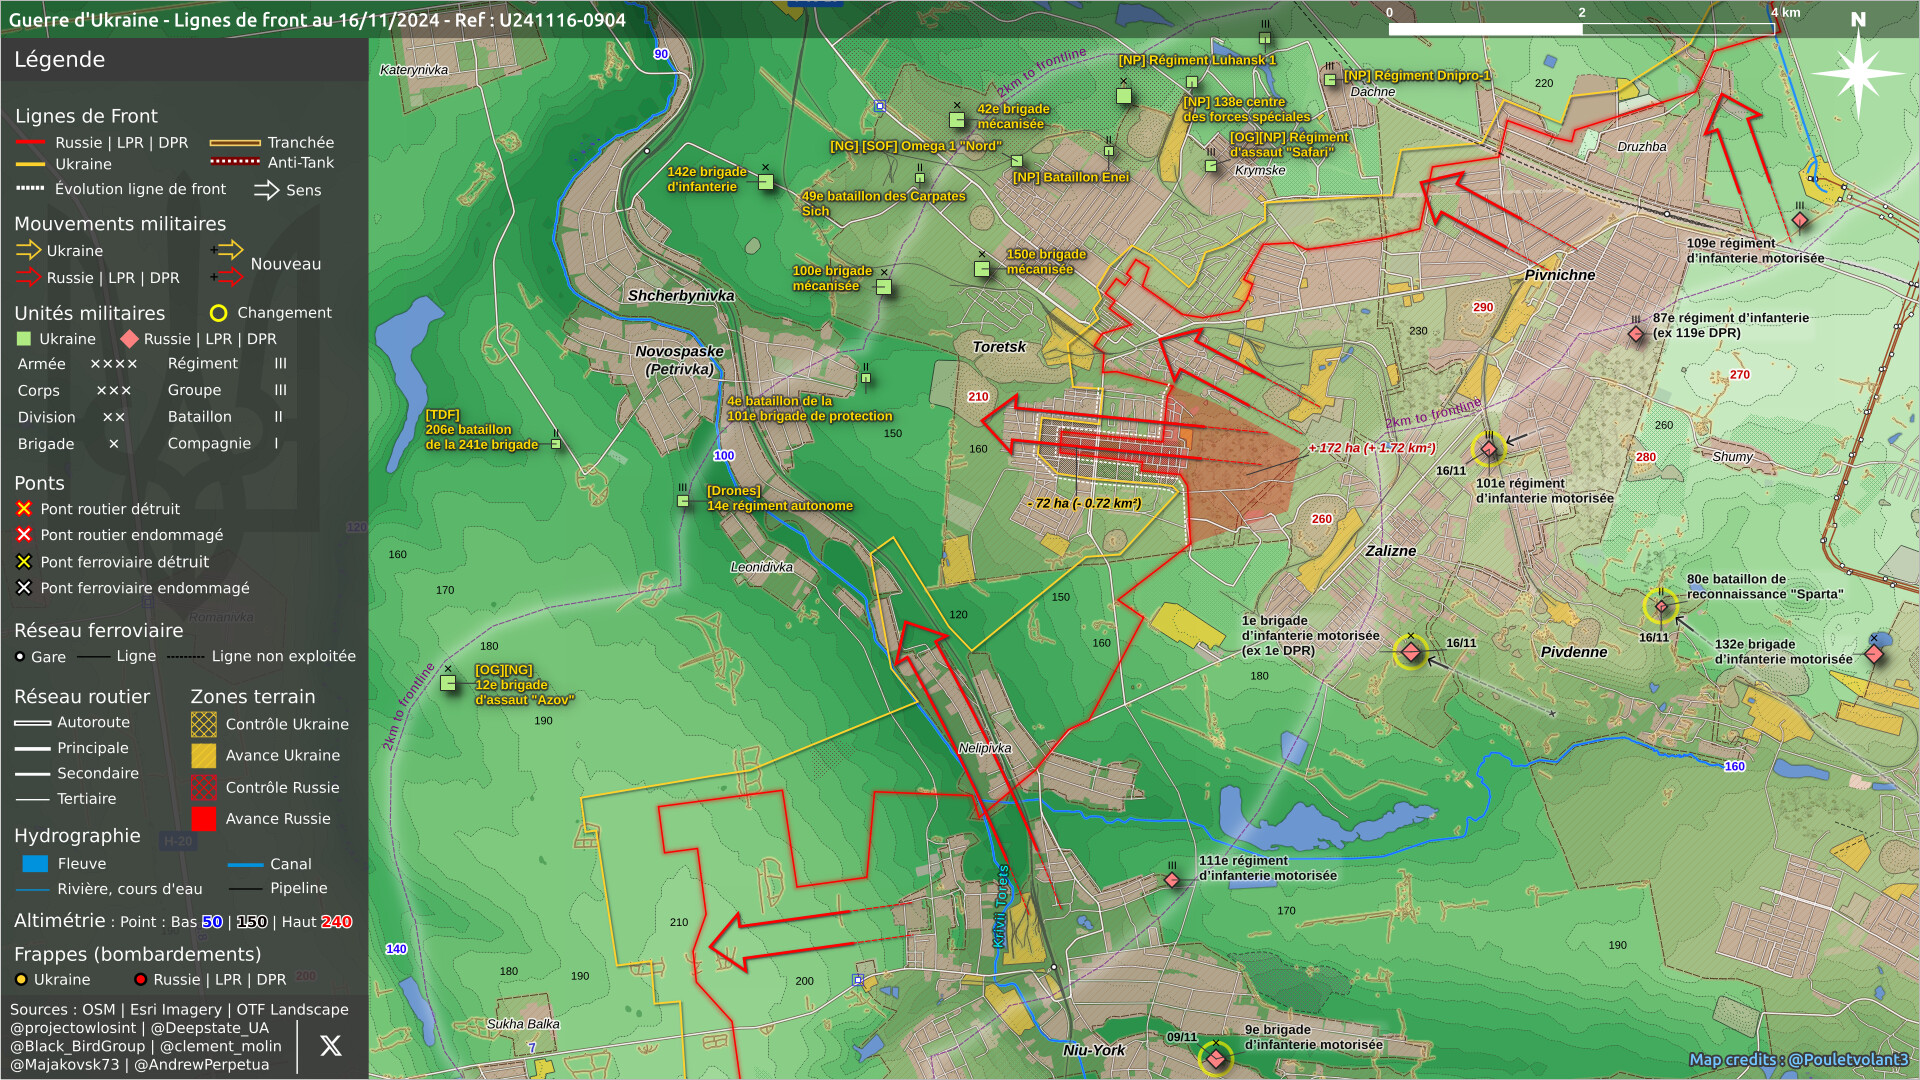Click the +172 ha area change label
The image size is (1920, 1080).
point(1372,448)
